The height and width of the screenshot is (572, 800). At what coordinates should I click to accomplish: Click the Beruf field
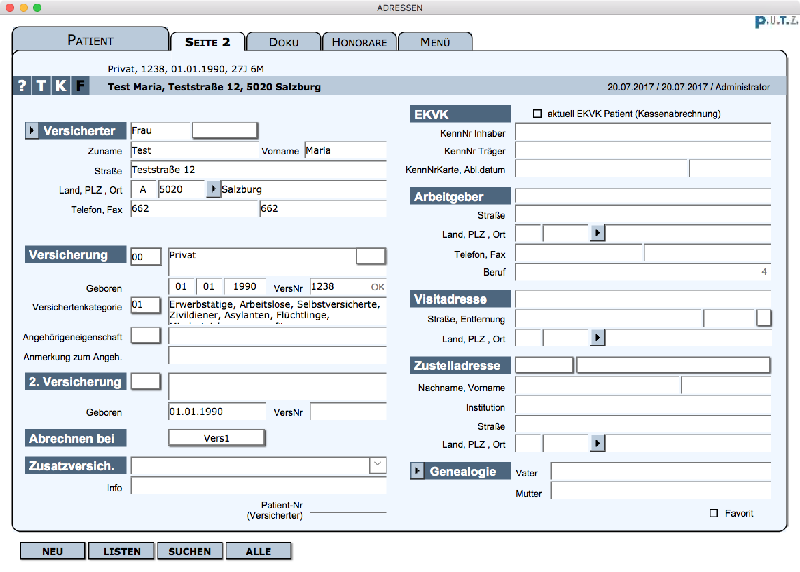(643, 272)
